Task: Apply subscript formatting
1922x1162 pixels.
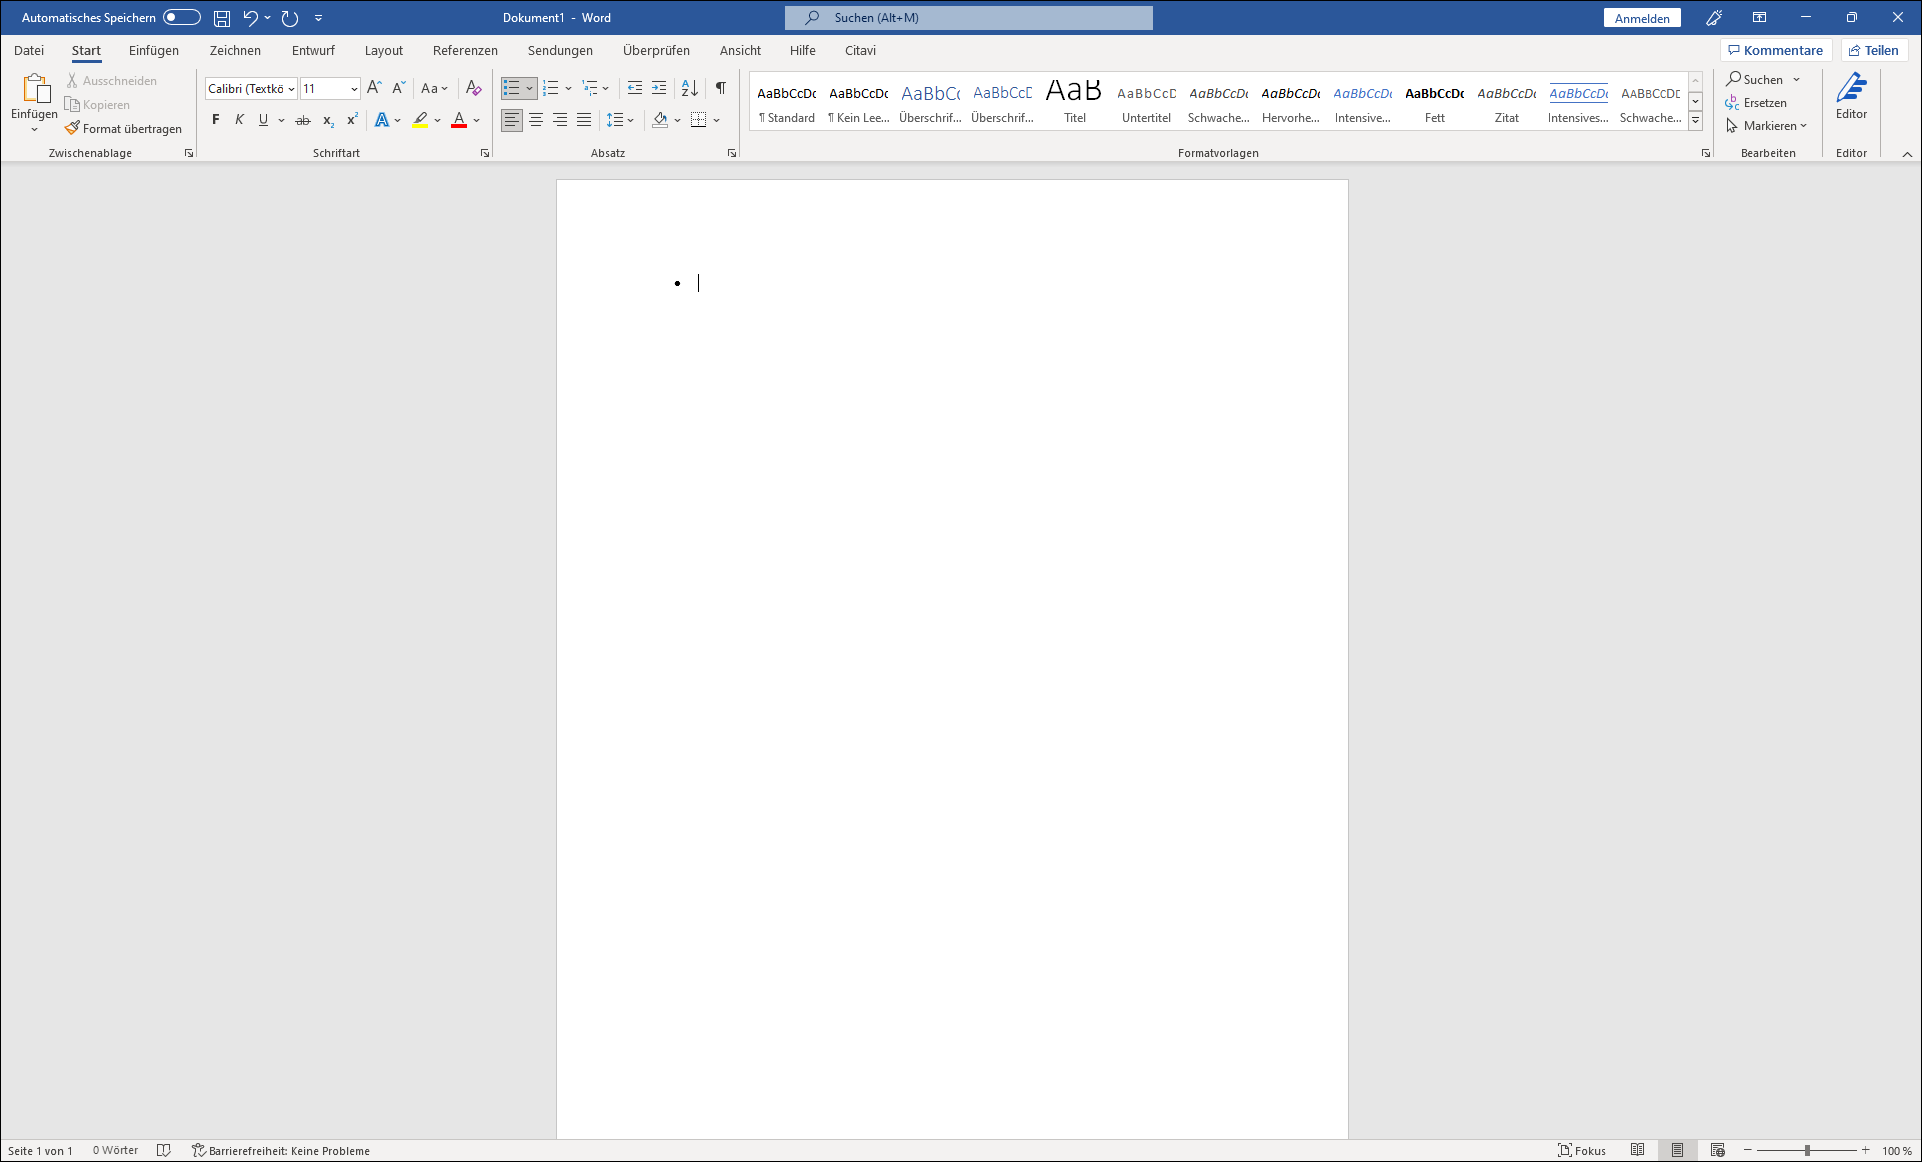Action: pos(328,120)
